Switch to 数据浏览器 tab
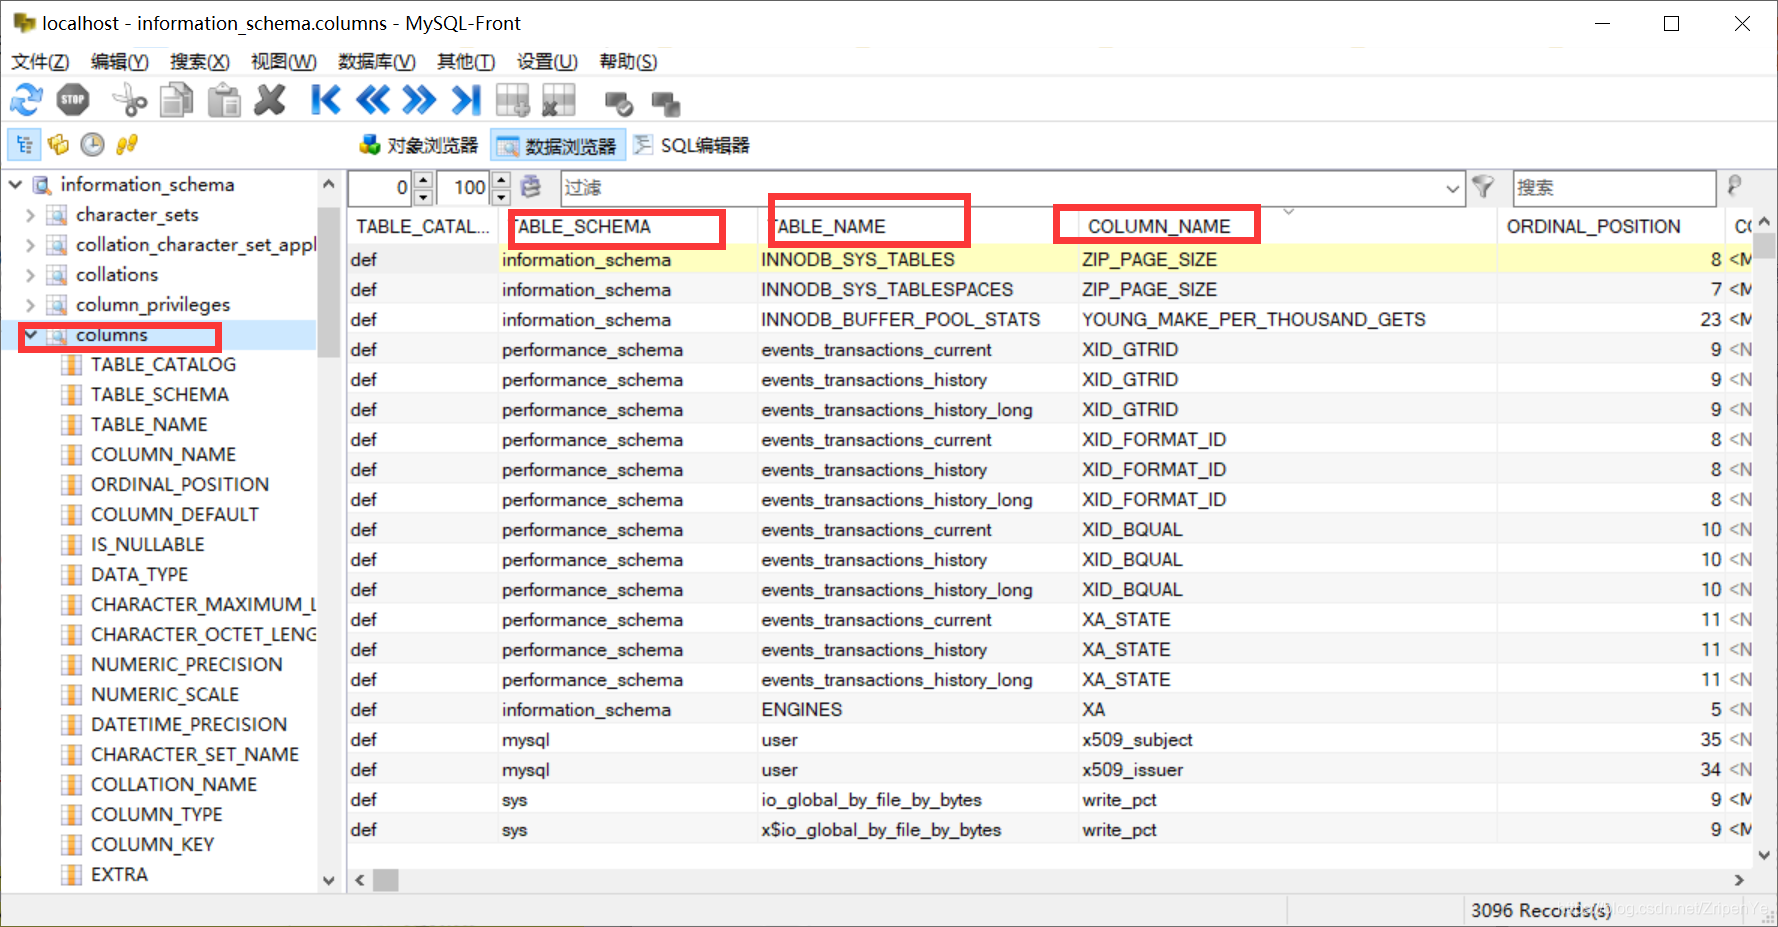This screenshot has height=927, width=1778. (558, 146)
